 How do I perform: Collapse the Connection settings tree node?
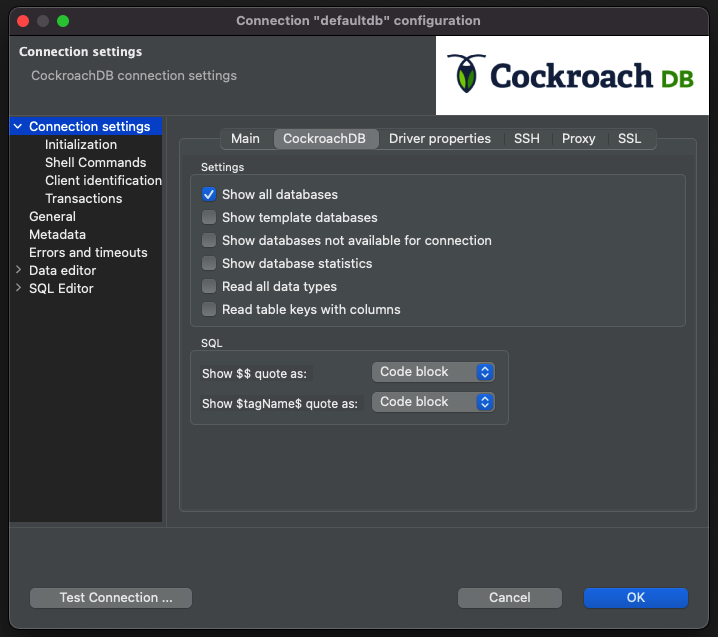(x=18, y=126)
